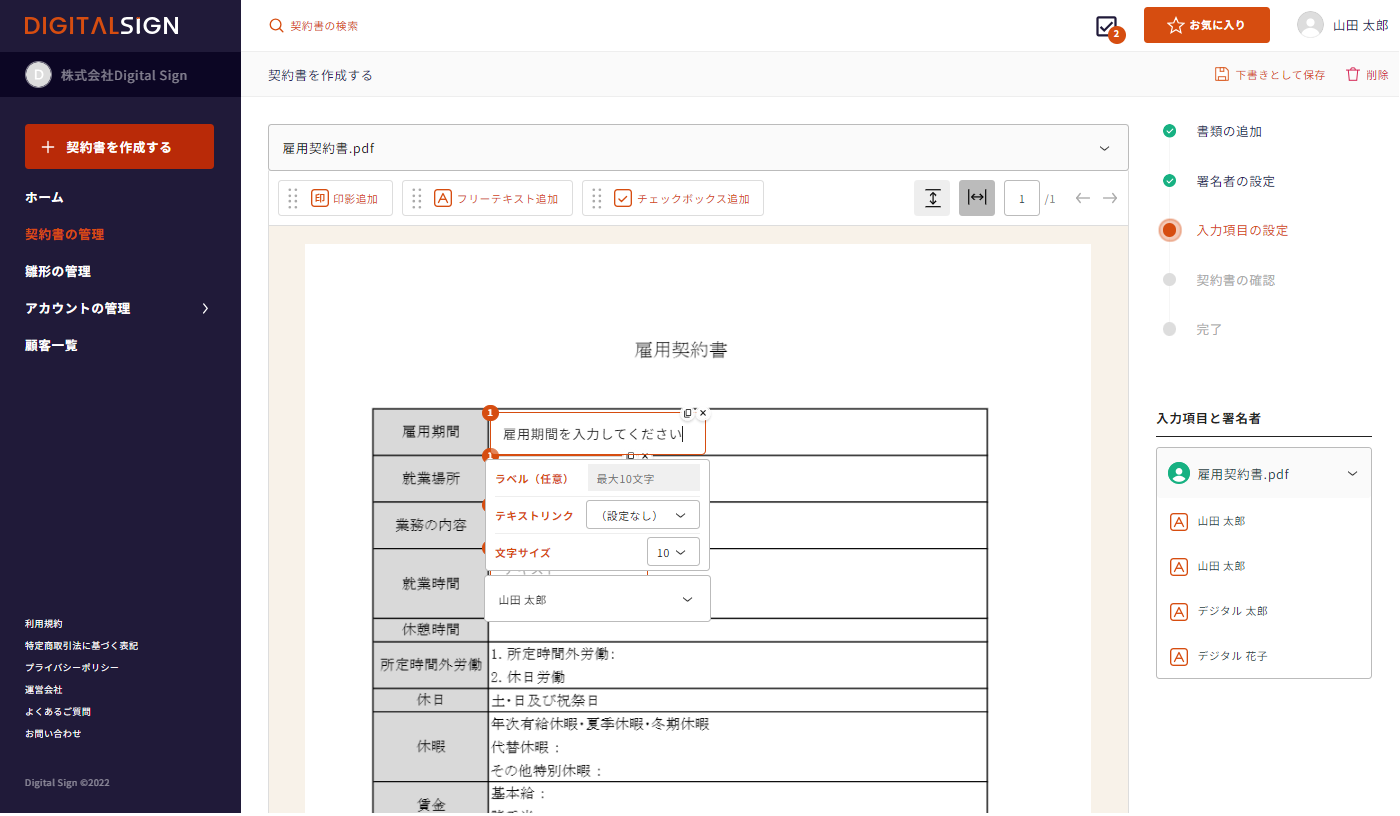Close the employment period text field
Screen dimensions: 1400x816
click(x=703, y=413)
